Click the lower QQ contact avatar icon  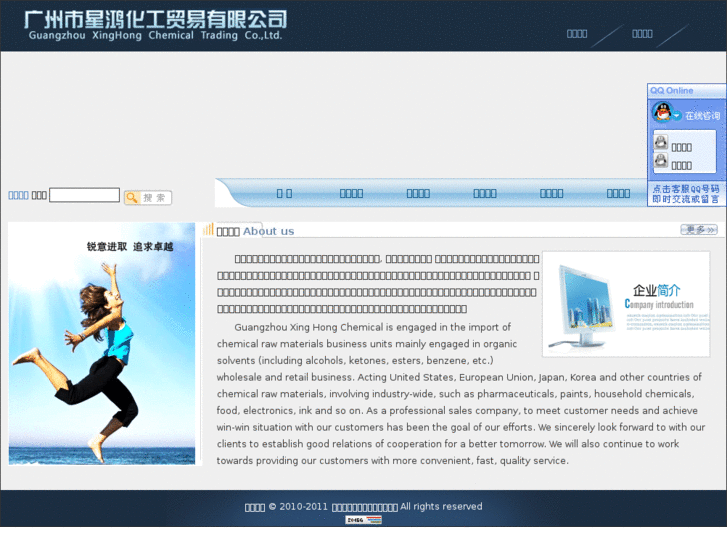click(x=661, y=160)
